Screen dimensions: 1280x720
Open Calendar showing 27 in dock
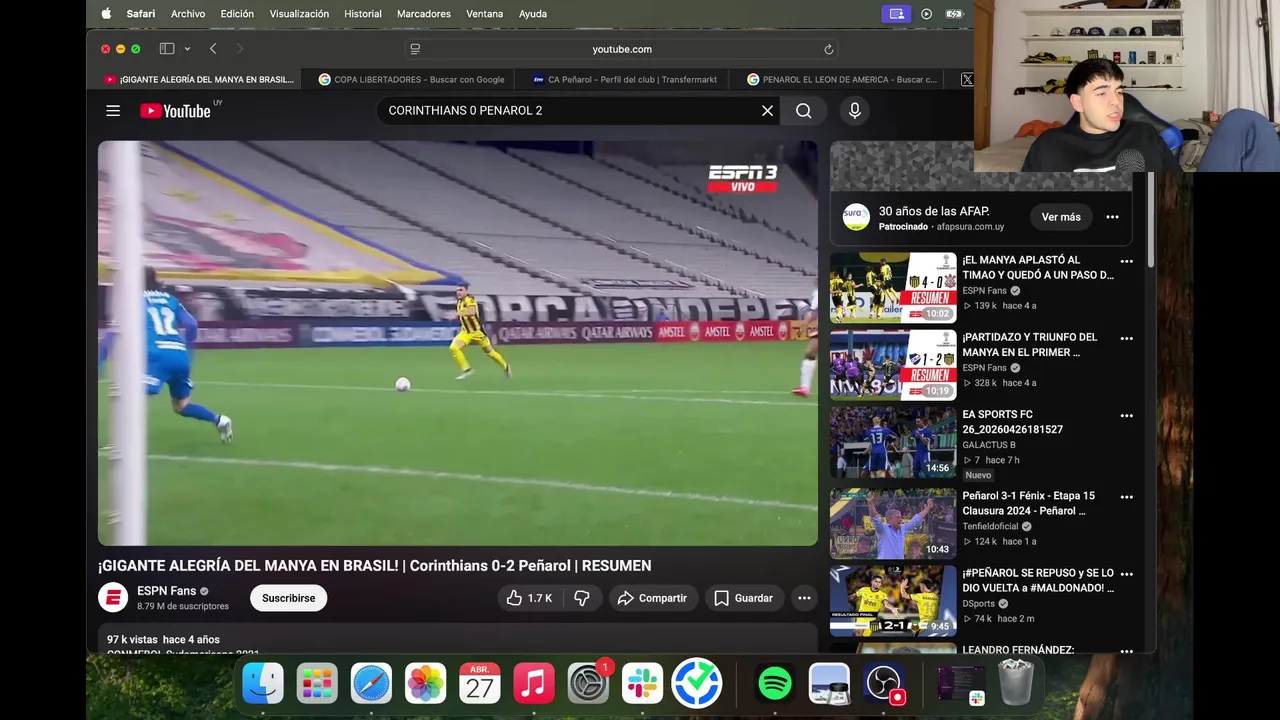click(x=480, y=683)
